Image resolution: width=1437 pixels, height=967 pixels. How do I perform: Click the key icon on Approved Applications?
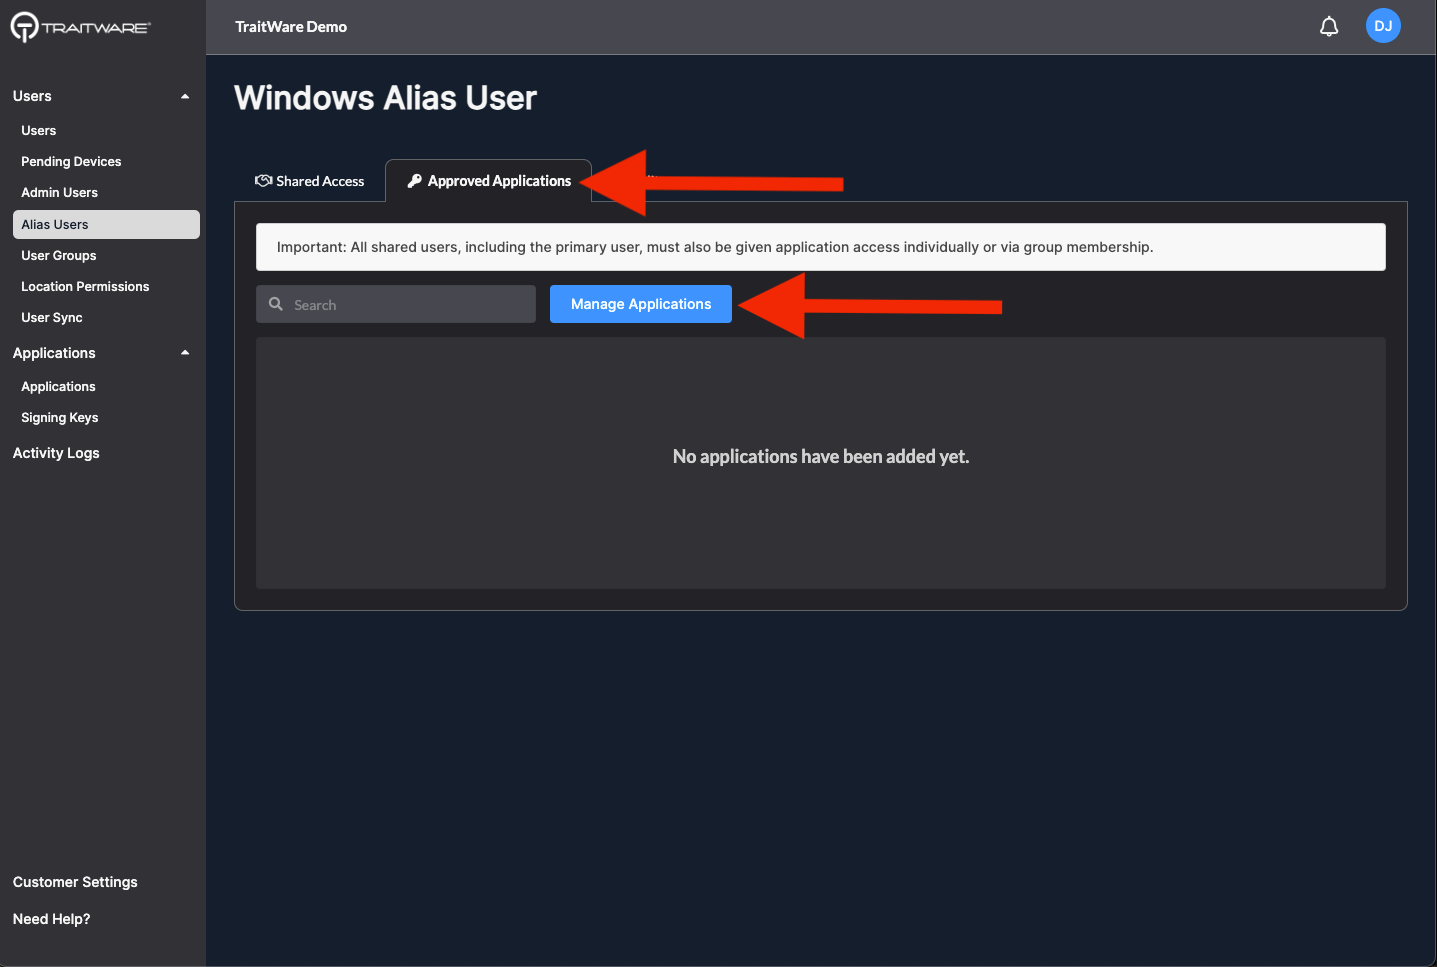tap(415, 181)
